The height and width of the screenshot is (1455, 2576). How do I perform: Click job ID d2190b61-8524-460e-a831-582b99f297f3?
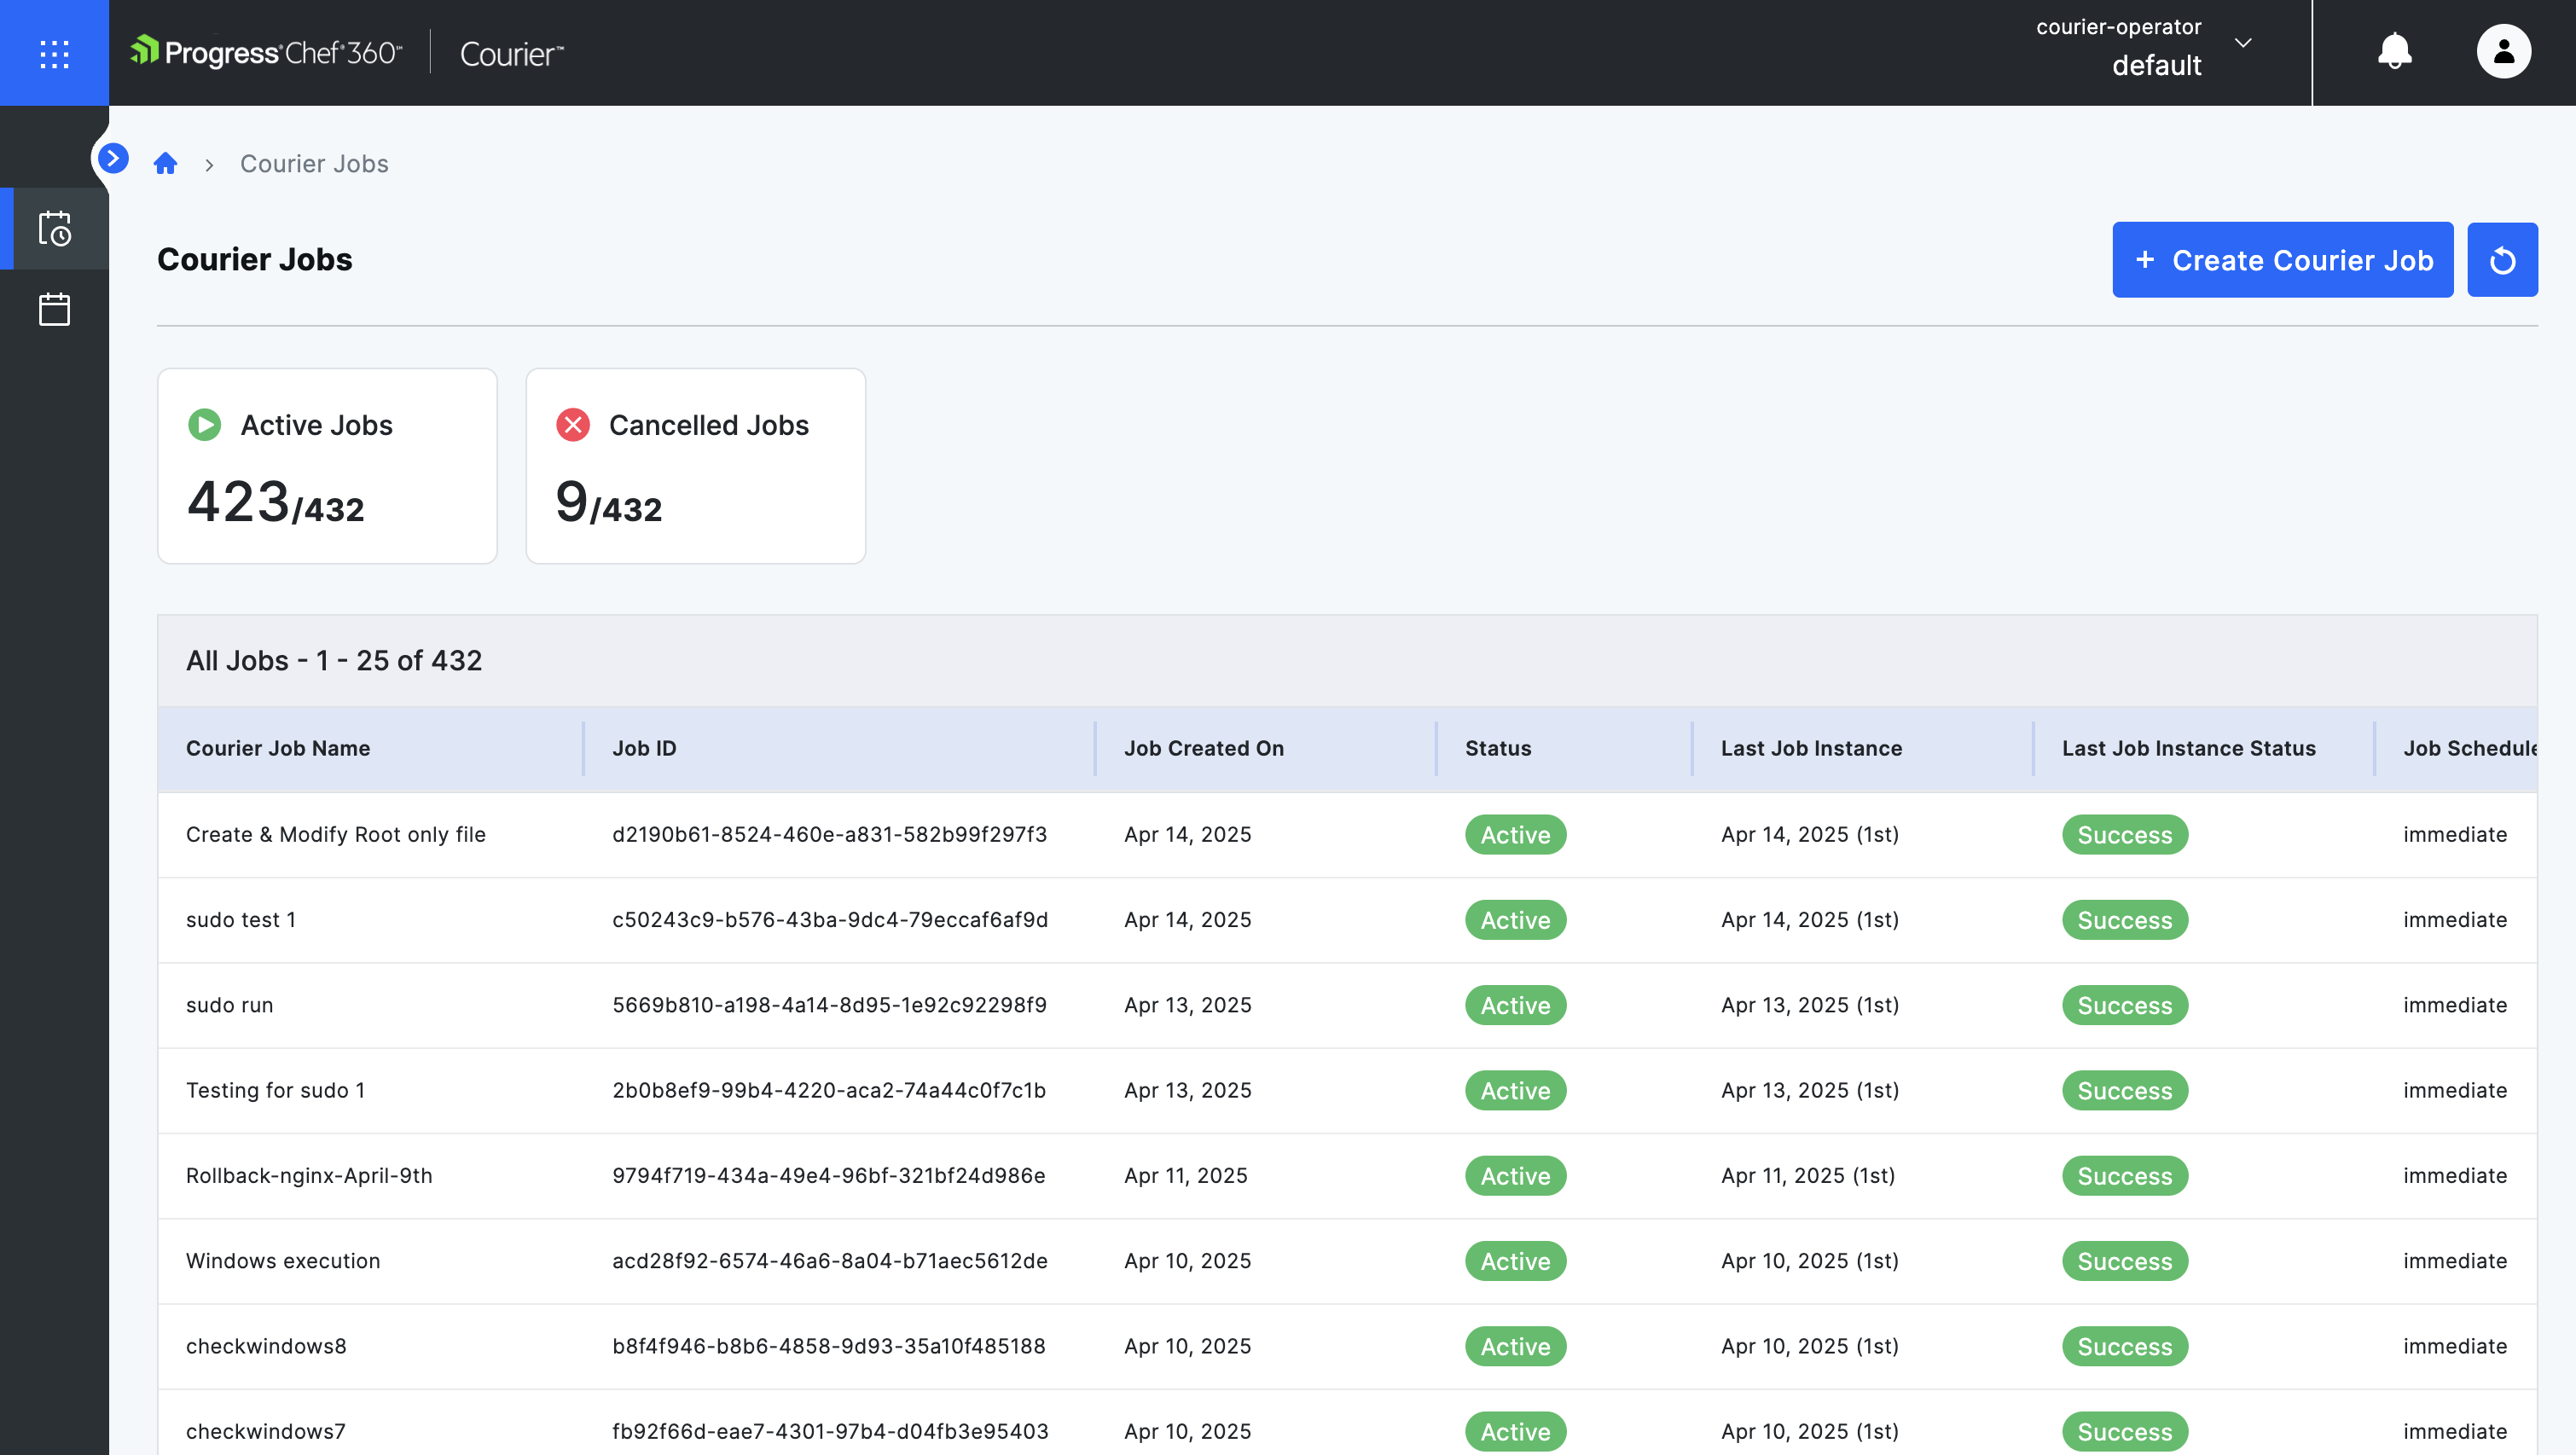(829, 834)
